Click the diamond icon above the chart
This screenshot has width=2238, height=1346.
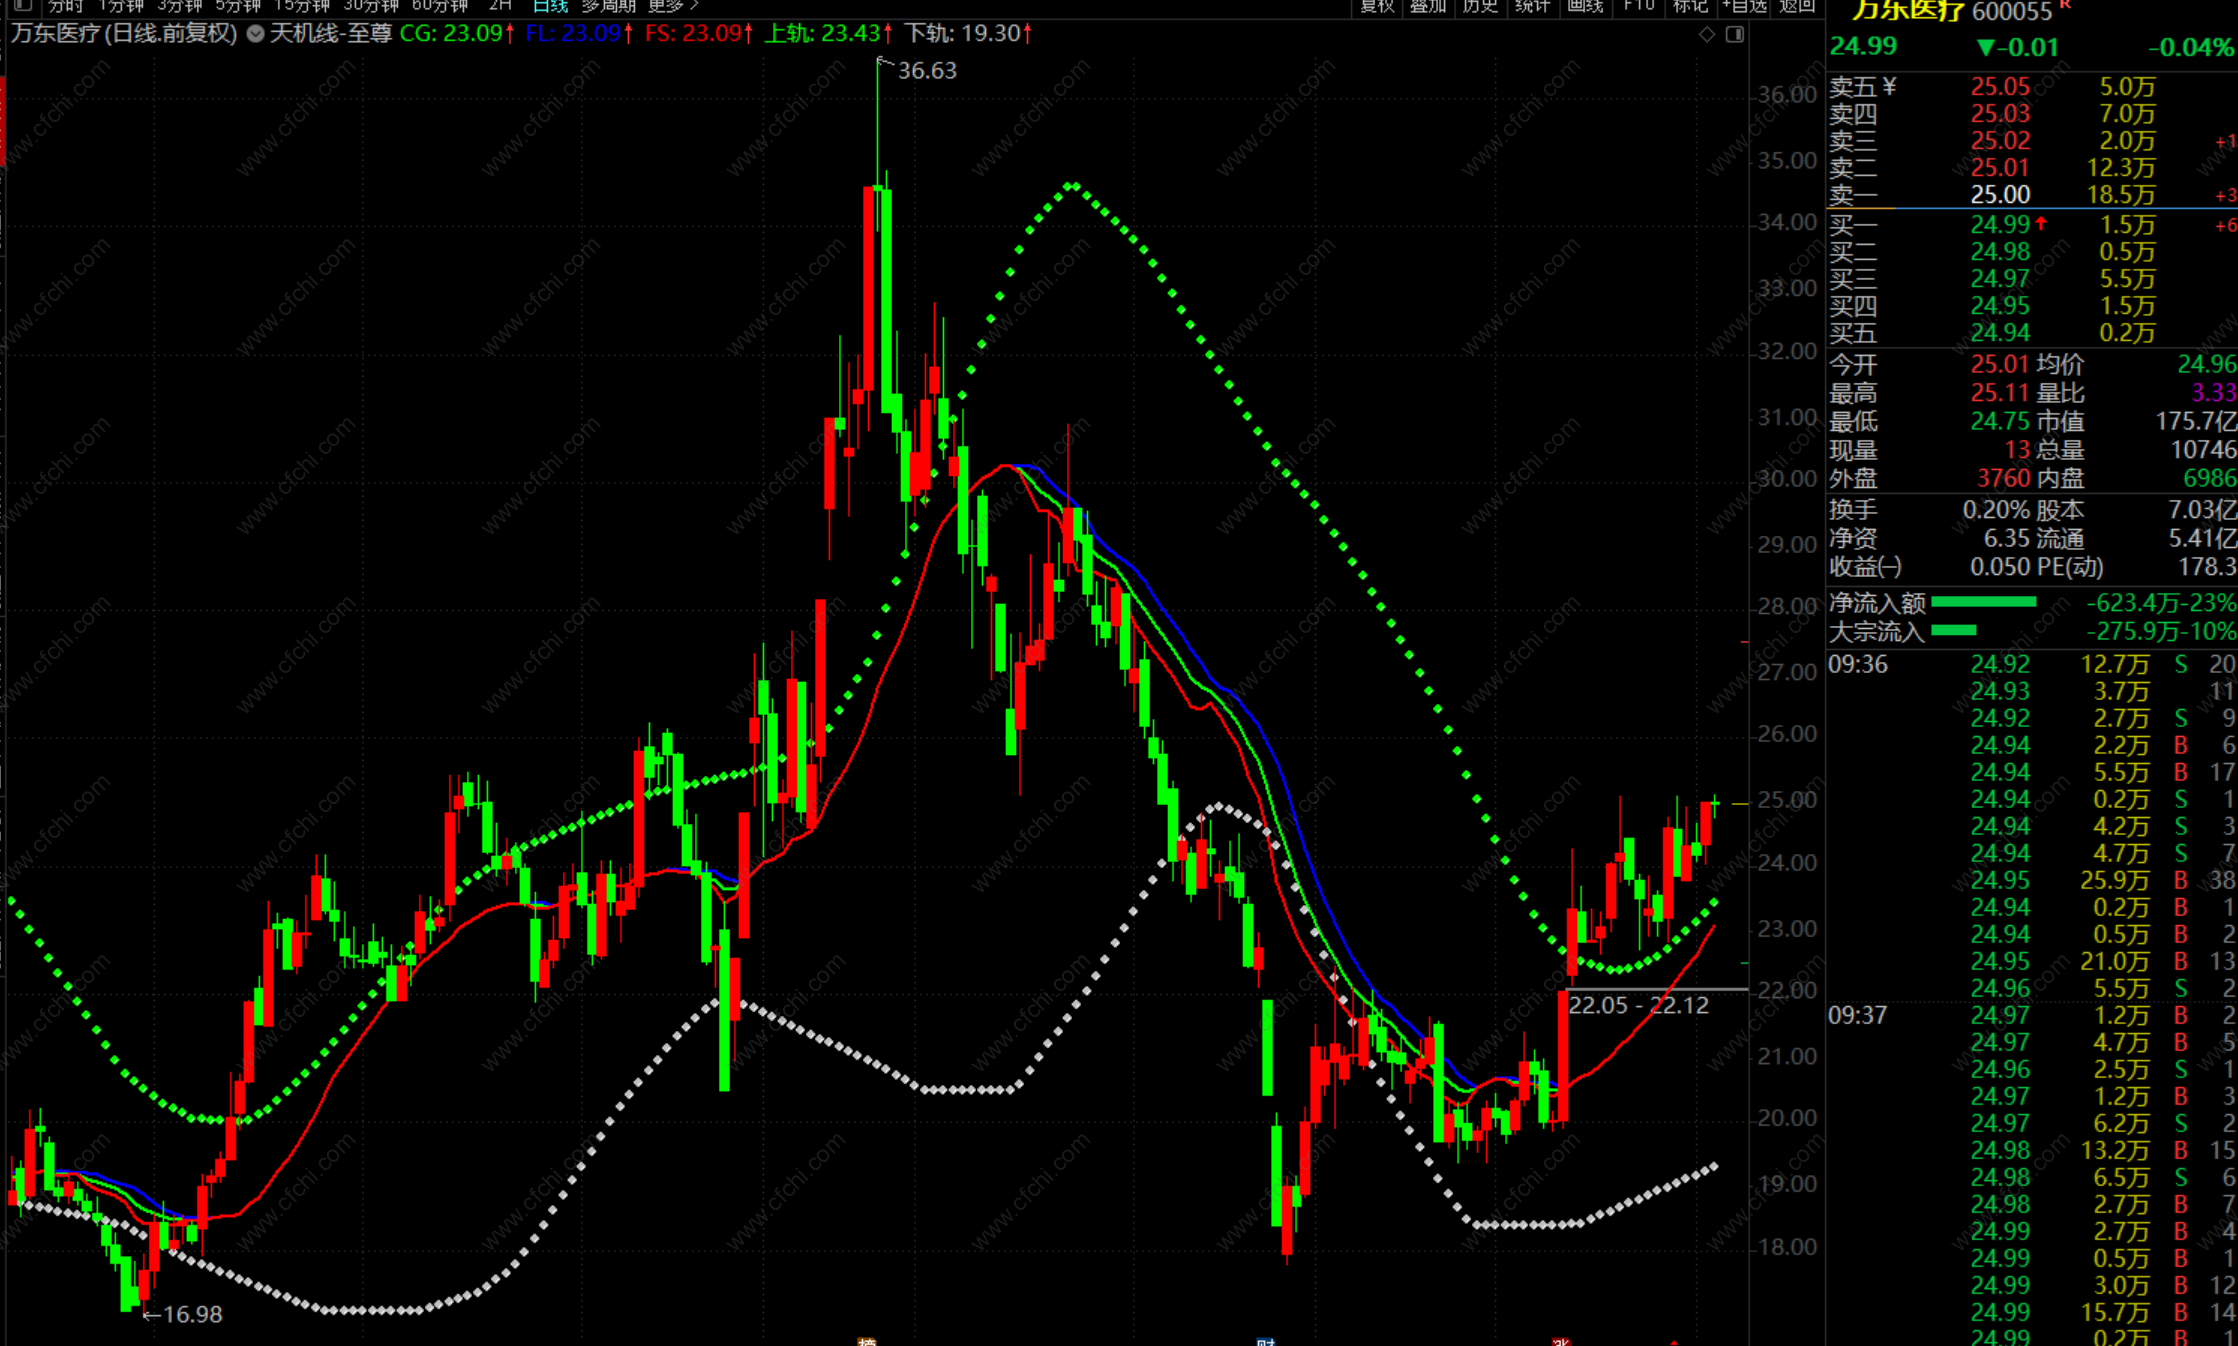click(x=1707, y=35)
